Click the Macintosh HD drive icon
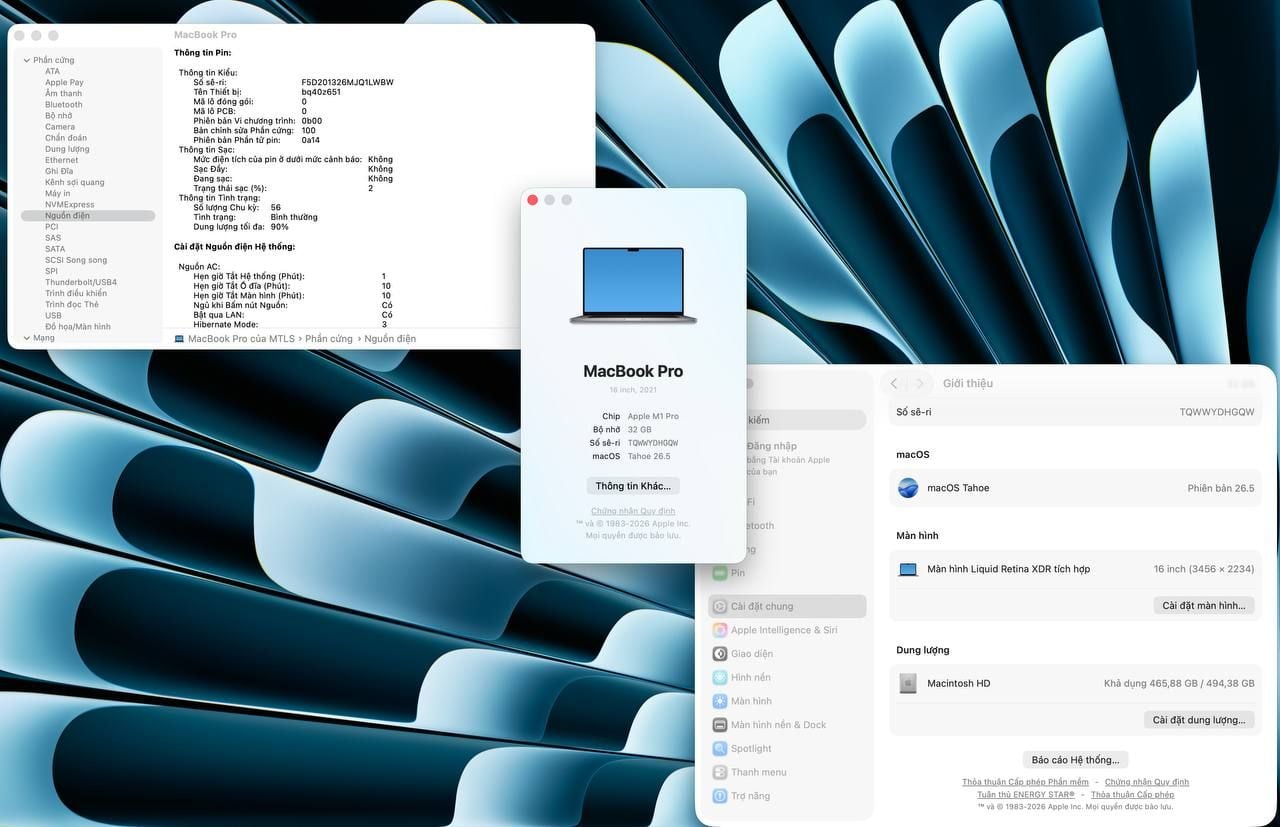This screenshot has width=1280, height=827. pos(908,683)
